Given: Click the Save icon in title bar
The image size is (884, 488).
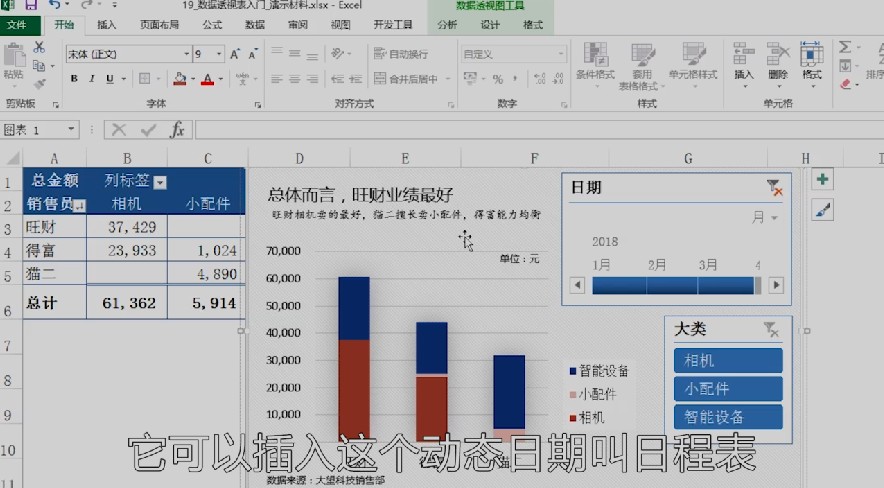Looking at the screenshot, I should click(x=30, y=5).
